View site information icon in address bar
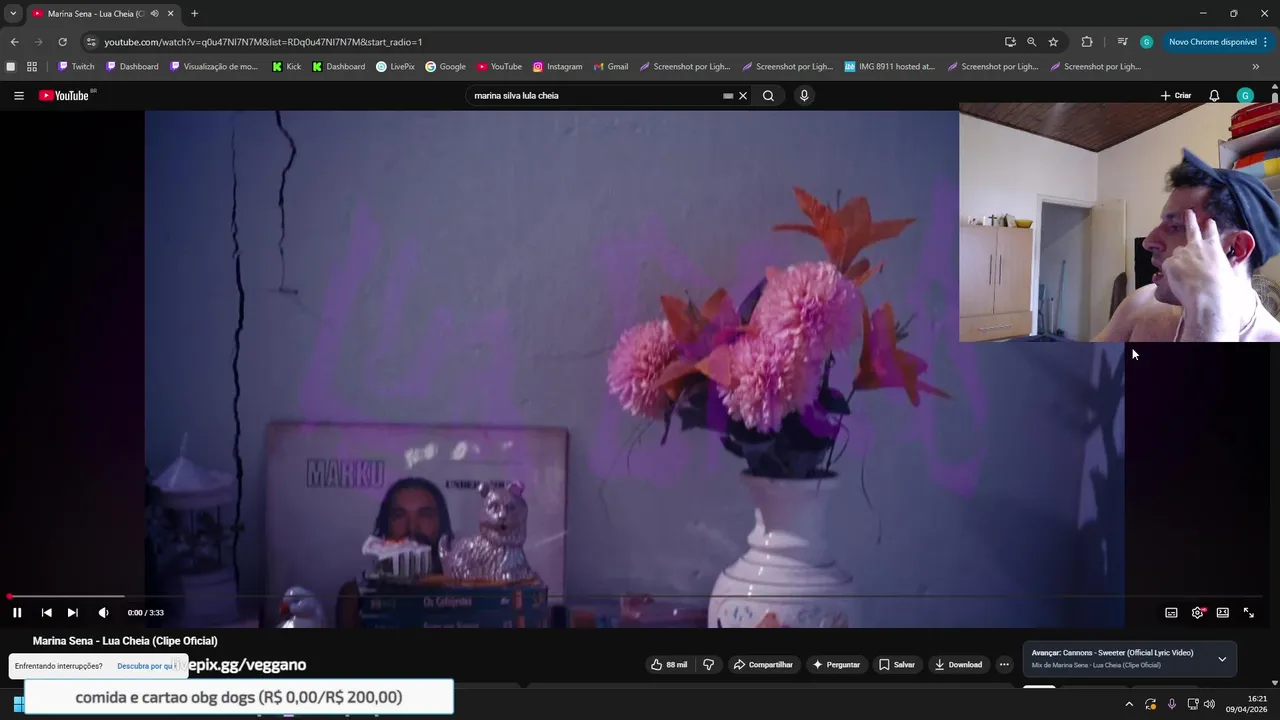 91,42
